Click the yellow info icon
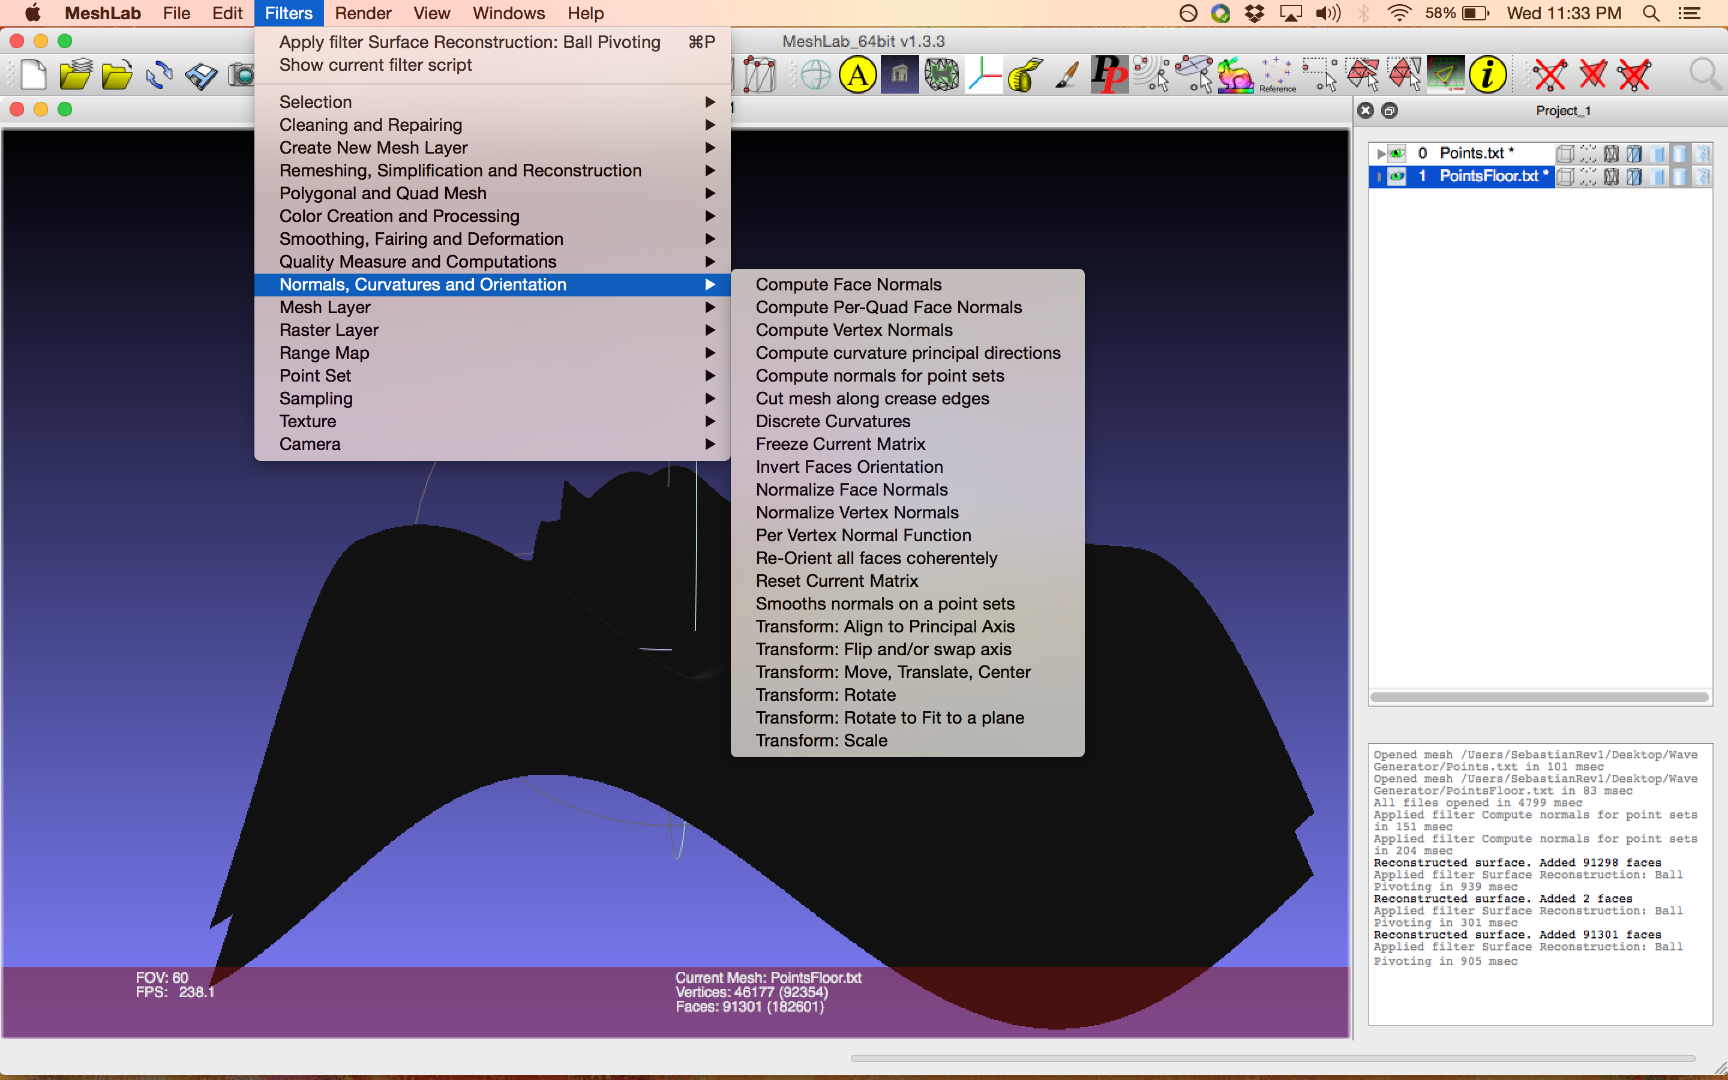1728x1080 pixels. click(1488, 75)
